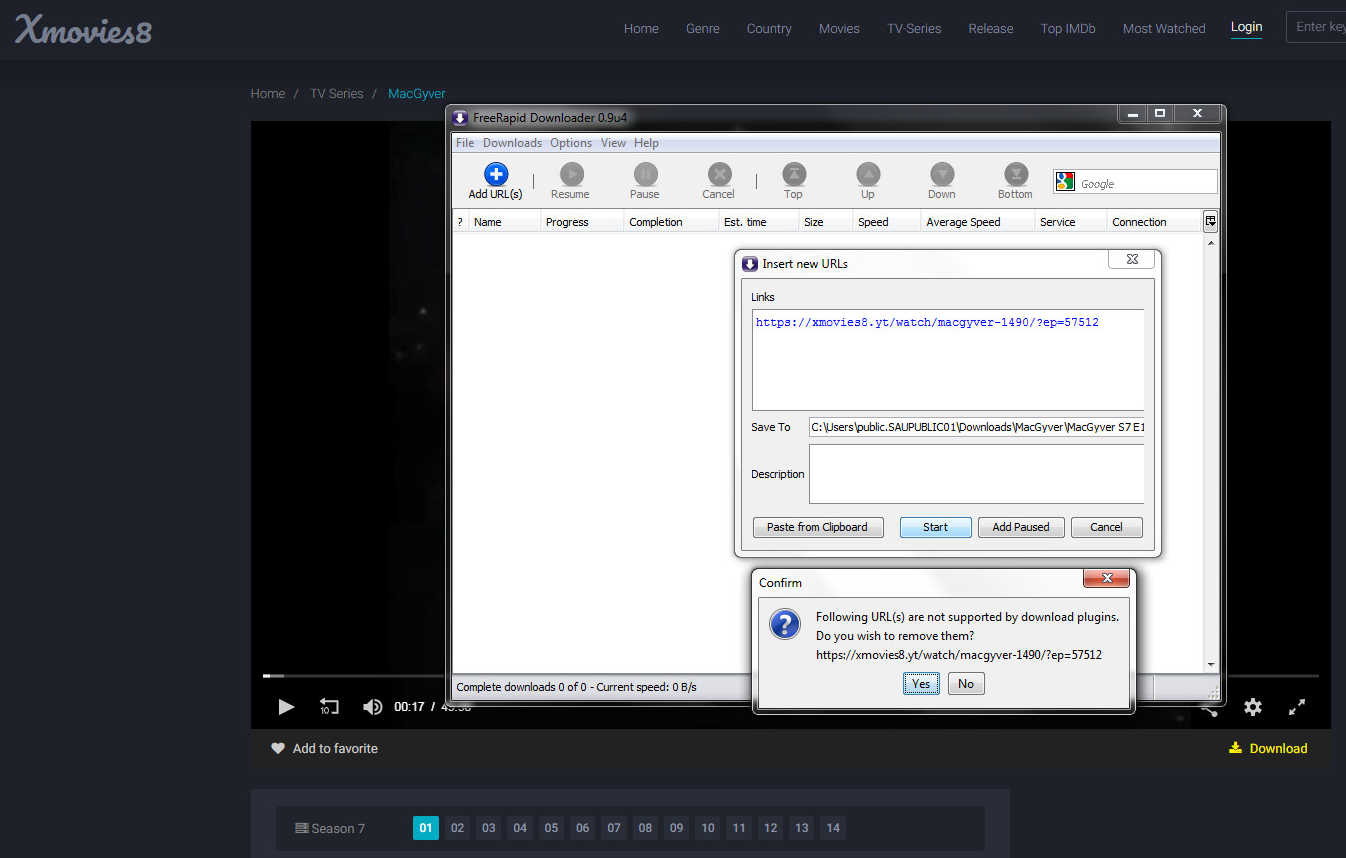The height and width of the screenshot is (858, 1346).
Task: Open the table column chooser dropdown
Action: click(x=1210, y=221)
